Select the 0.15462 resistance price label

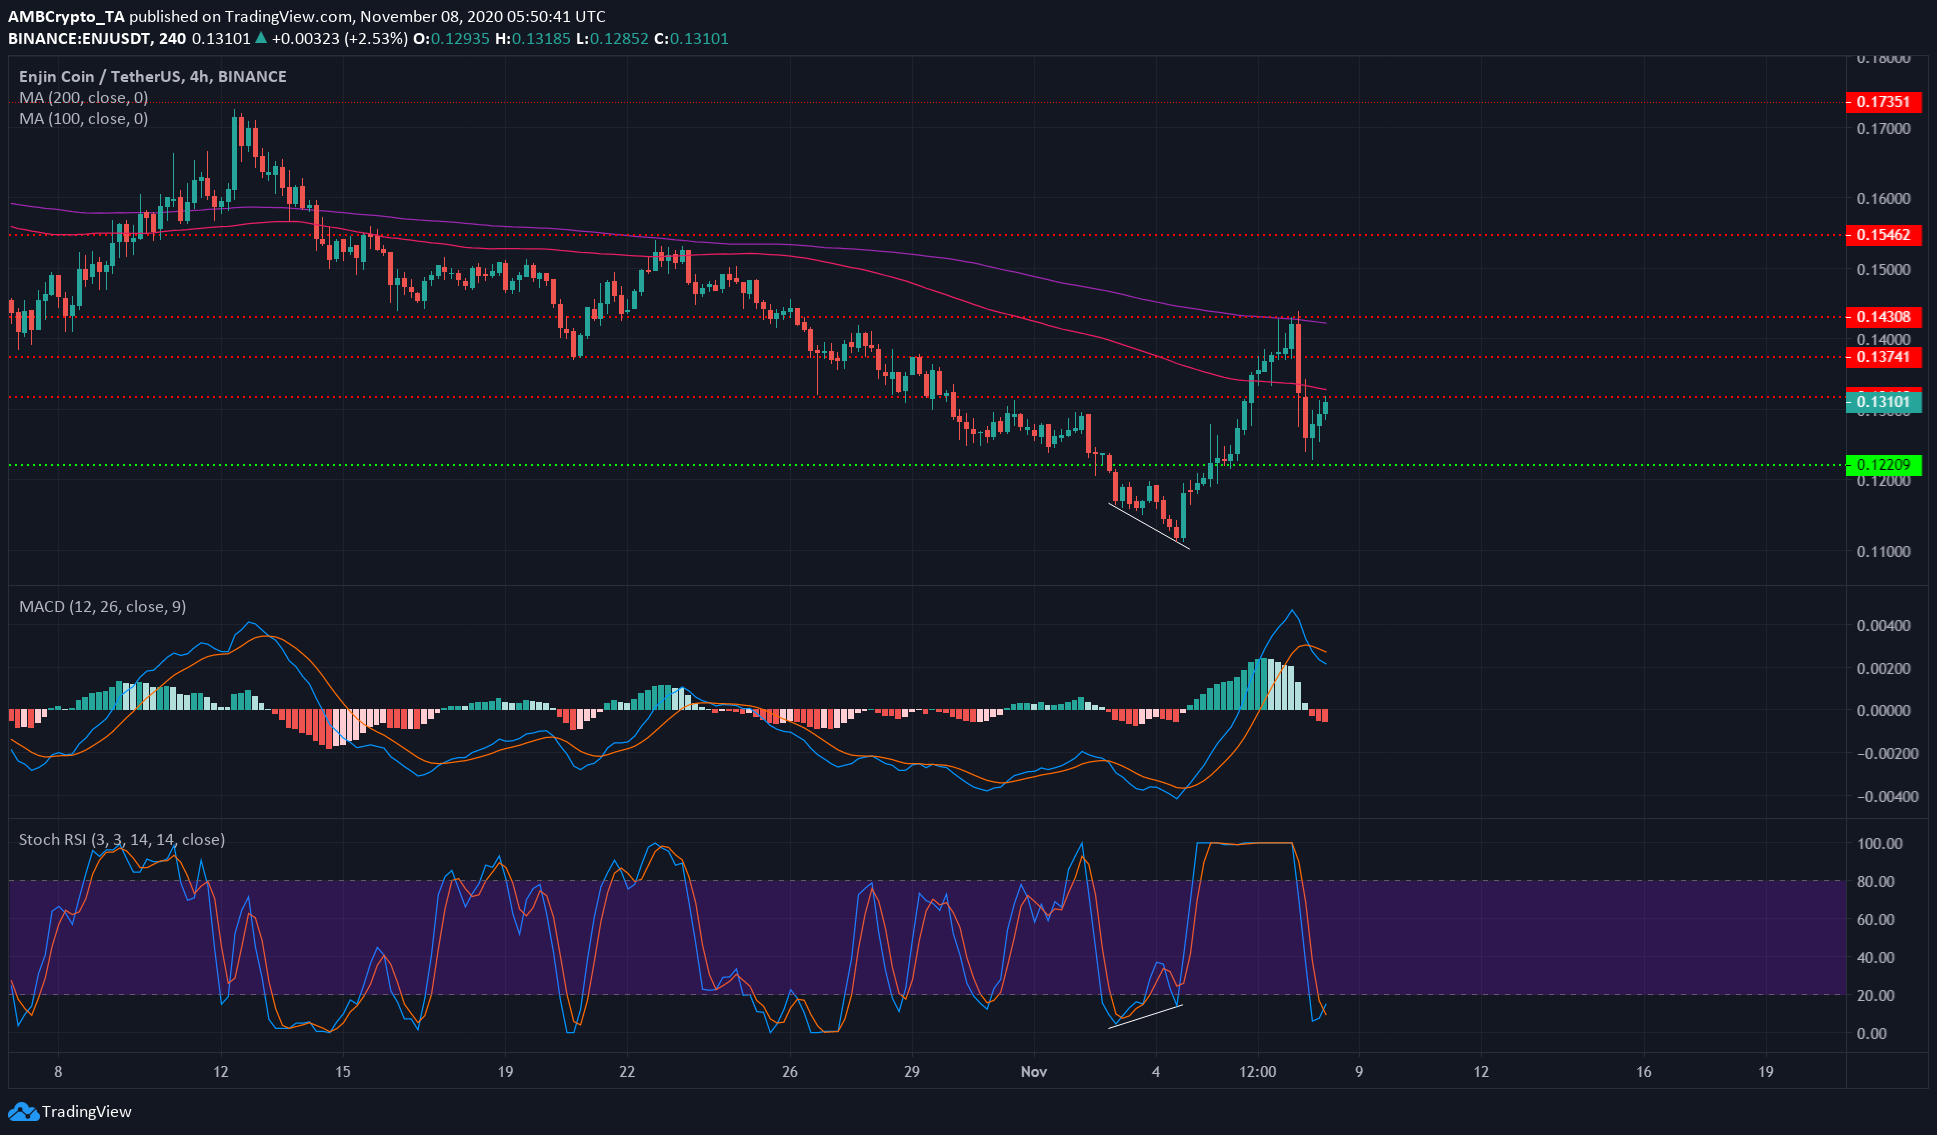1883,235
